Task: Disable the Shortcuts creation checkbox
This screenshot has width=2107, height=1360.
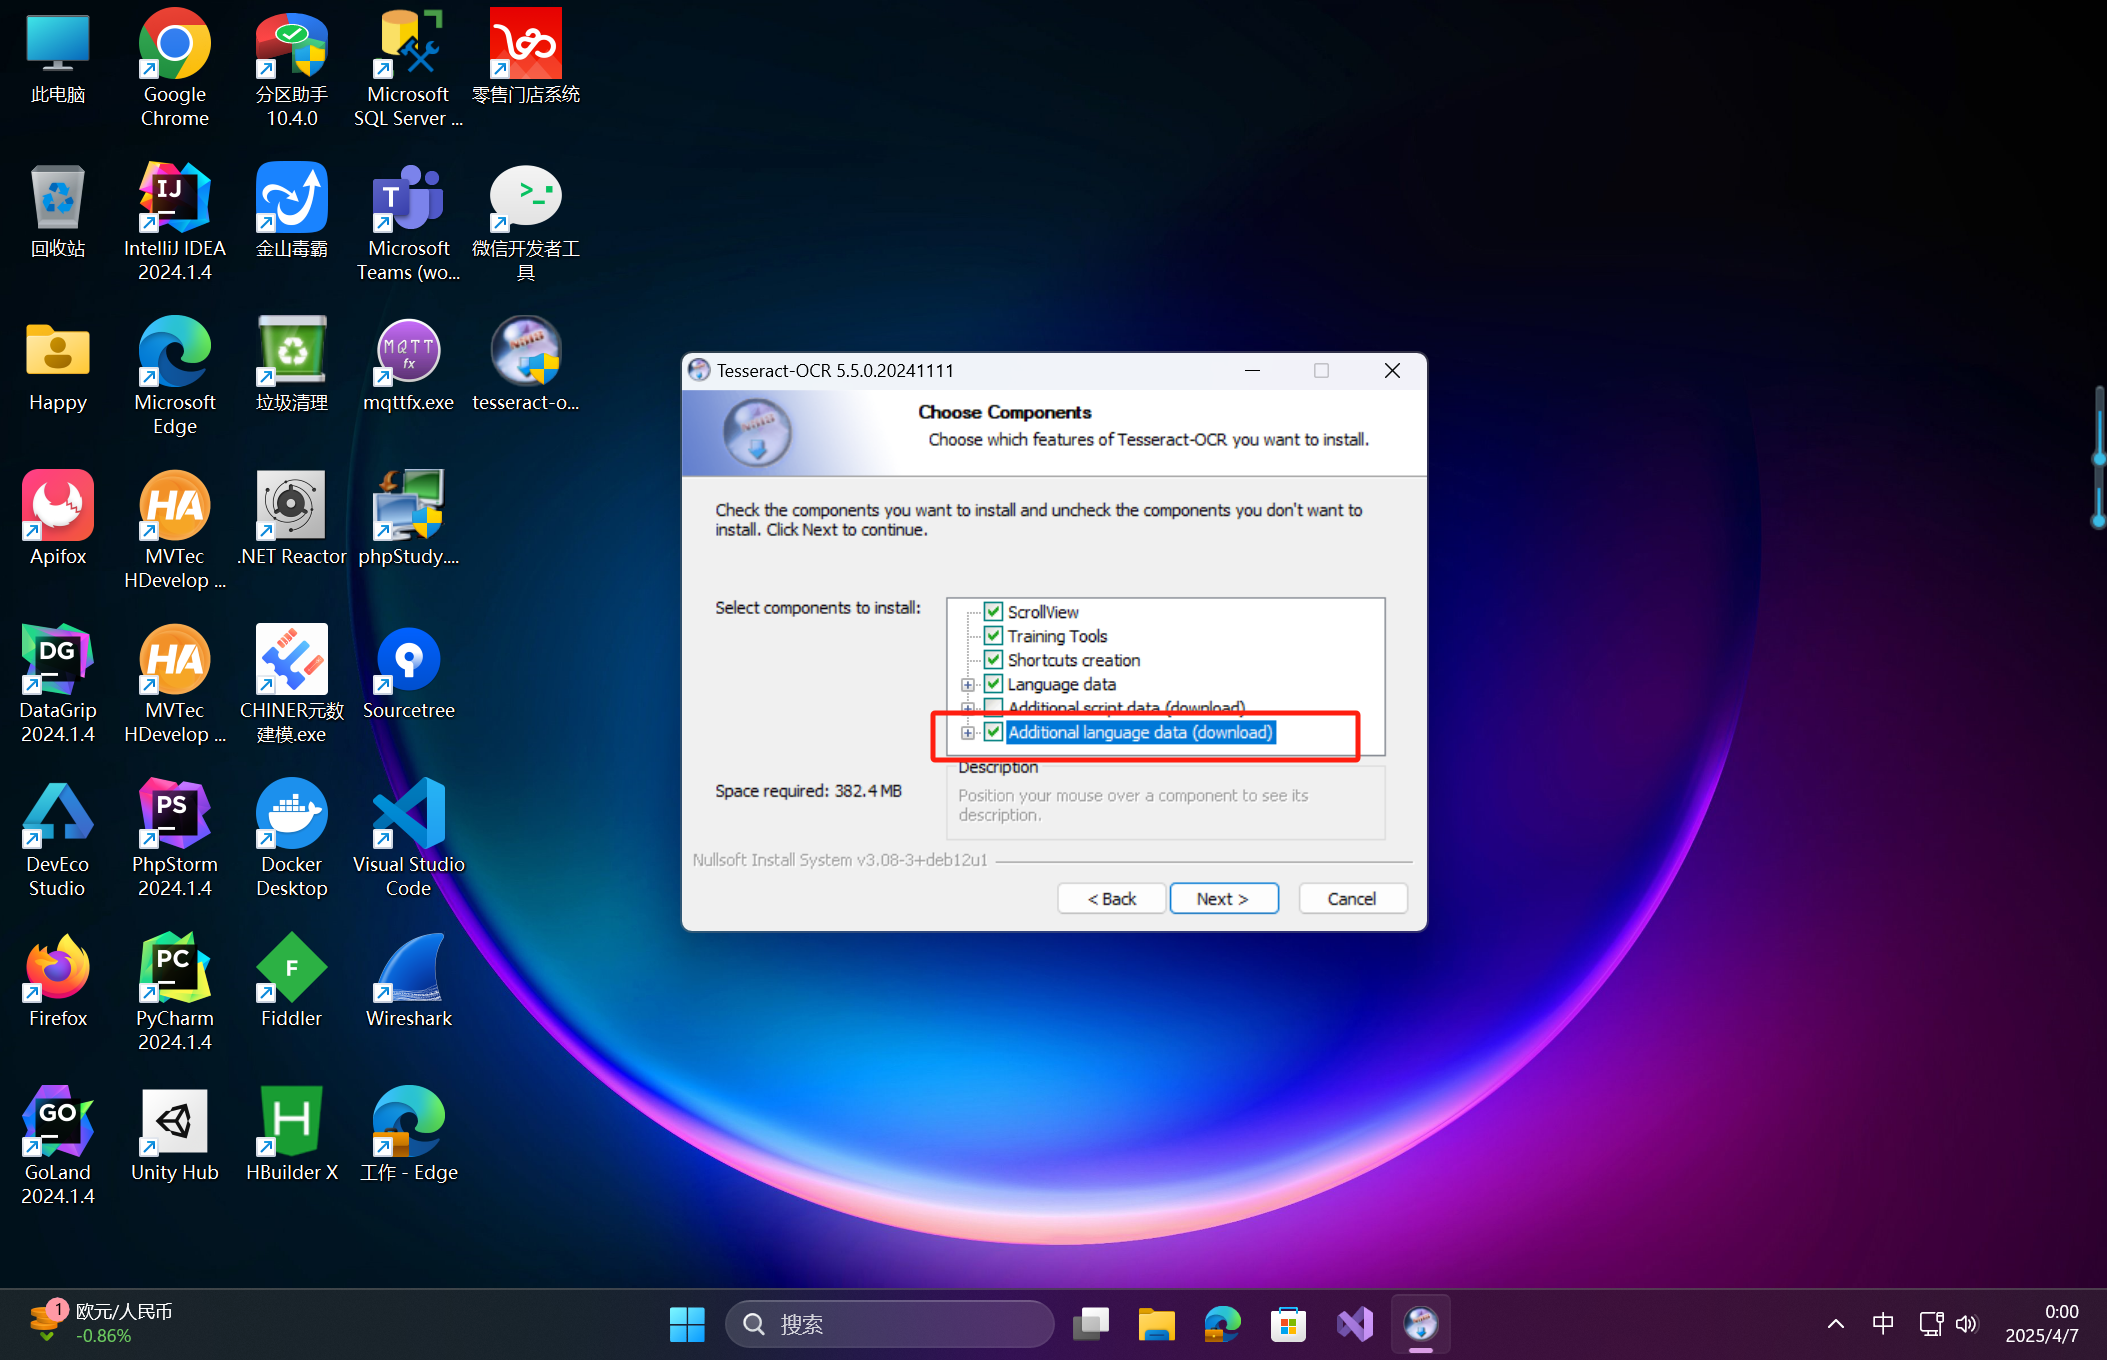Action: coord(993,659)
